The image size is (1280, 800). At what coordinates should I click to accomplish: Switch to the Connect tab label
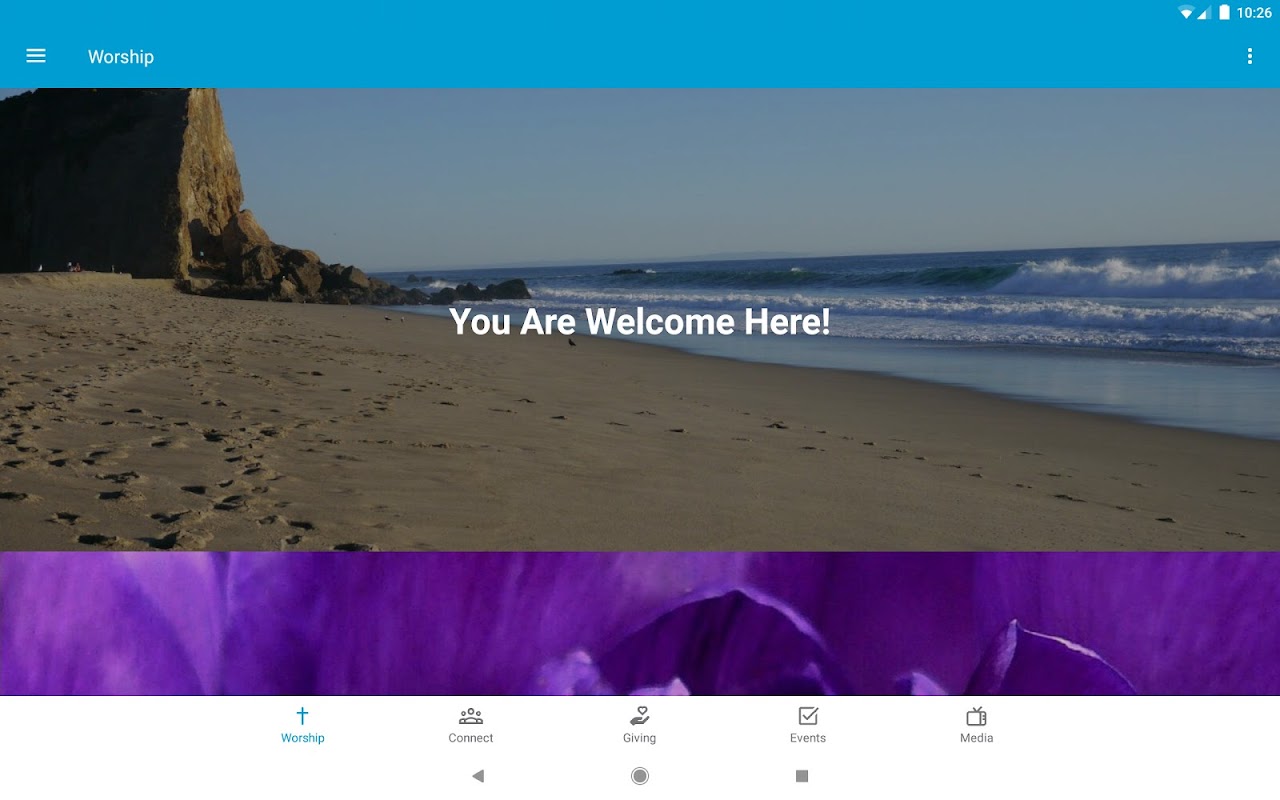point(471,738)
